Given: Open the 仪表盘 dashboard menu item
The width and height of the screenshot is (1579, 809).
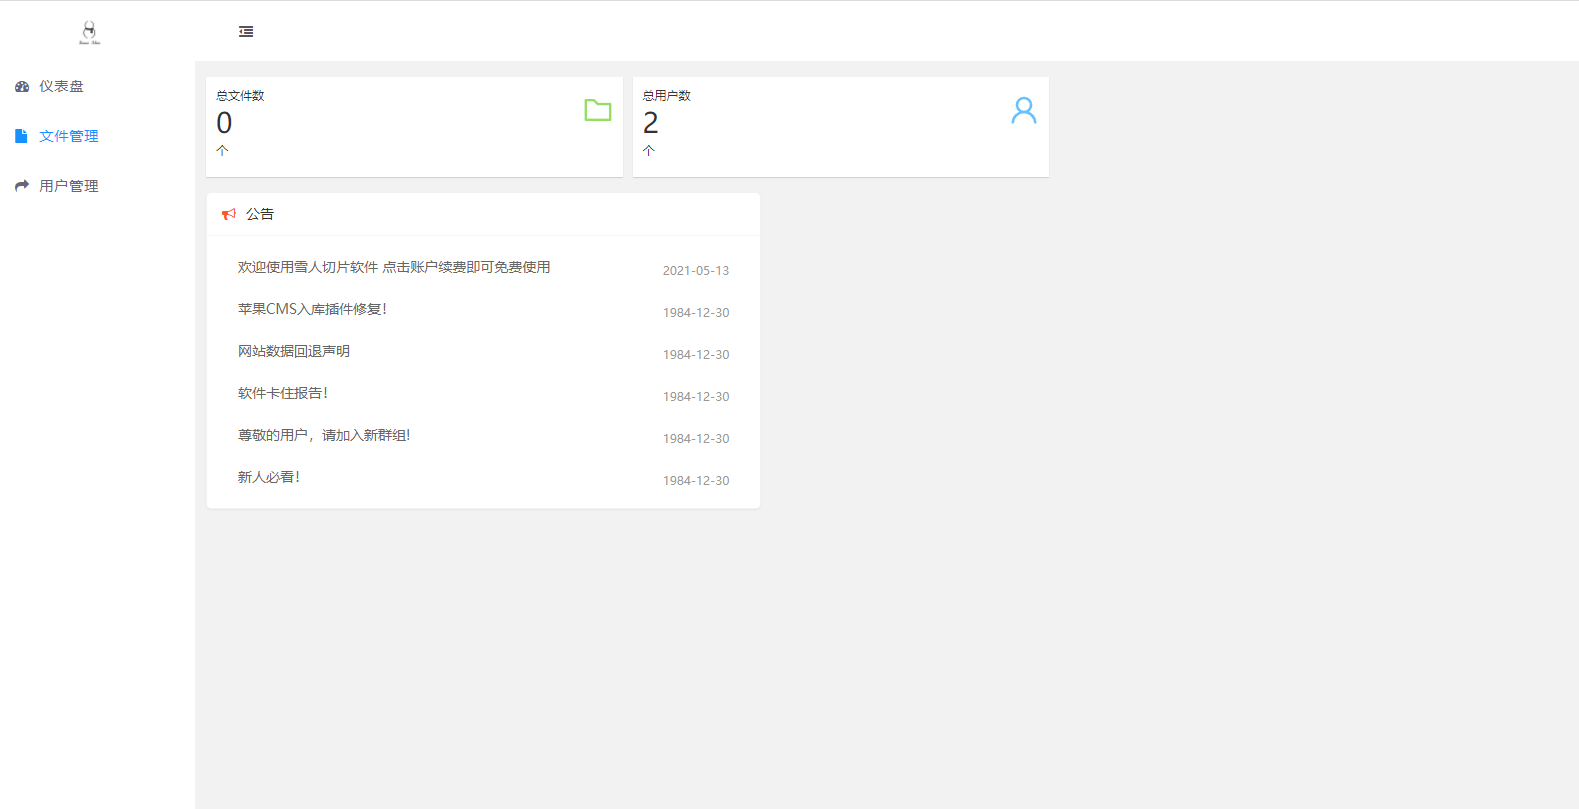Looking at the screenshot, I should (61, 87).
